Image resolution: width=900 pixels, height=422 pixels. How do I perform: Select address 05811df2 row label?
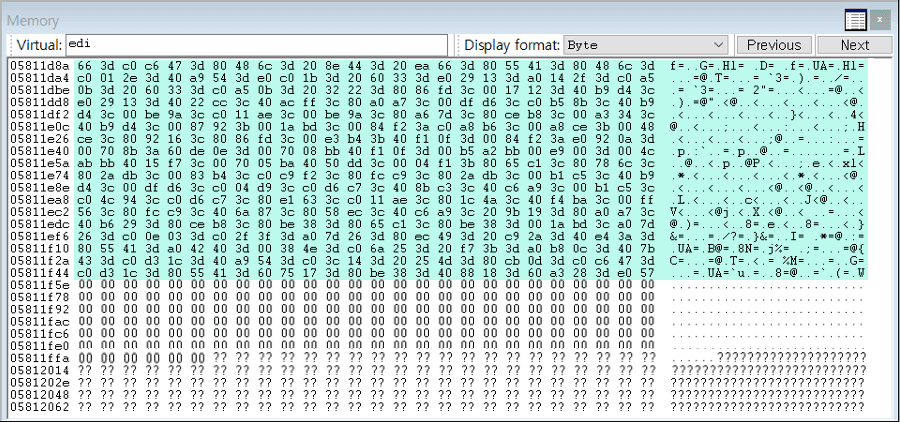pos(40,113)
